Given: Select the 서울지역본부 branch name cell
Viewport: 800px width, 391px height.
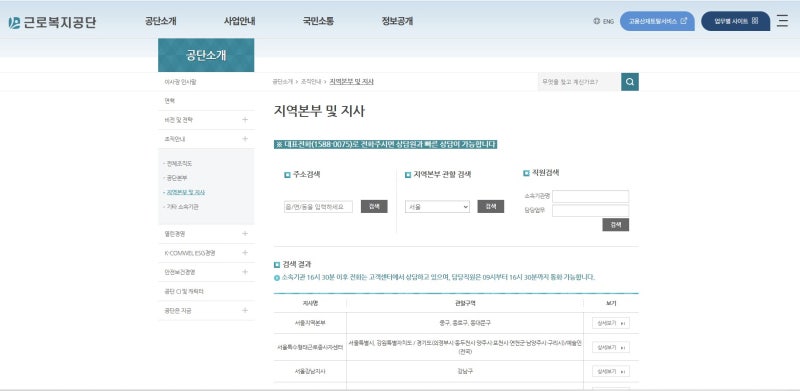Looking at the screenshot, I should click(310, 323).
